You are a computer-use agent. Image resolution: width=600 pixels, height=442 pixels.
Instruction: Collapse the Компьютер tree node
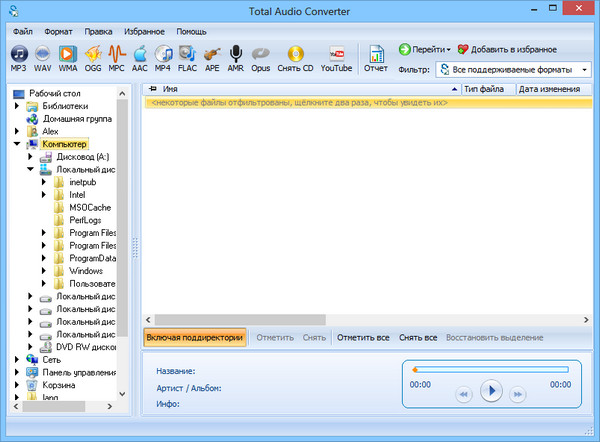(x=18, y=145)
